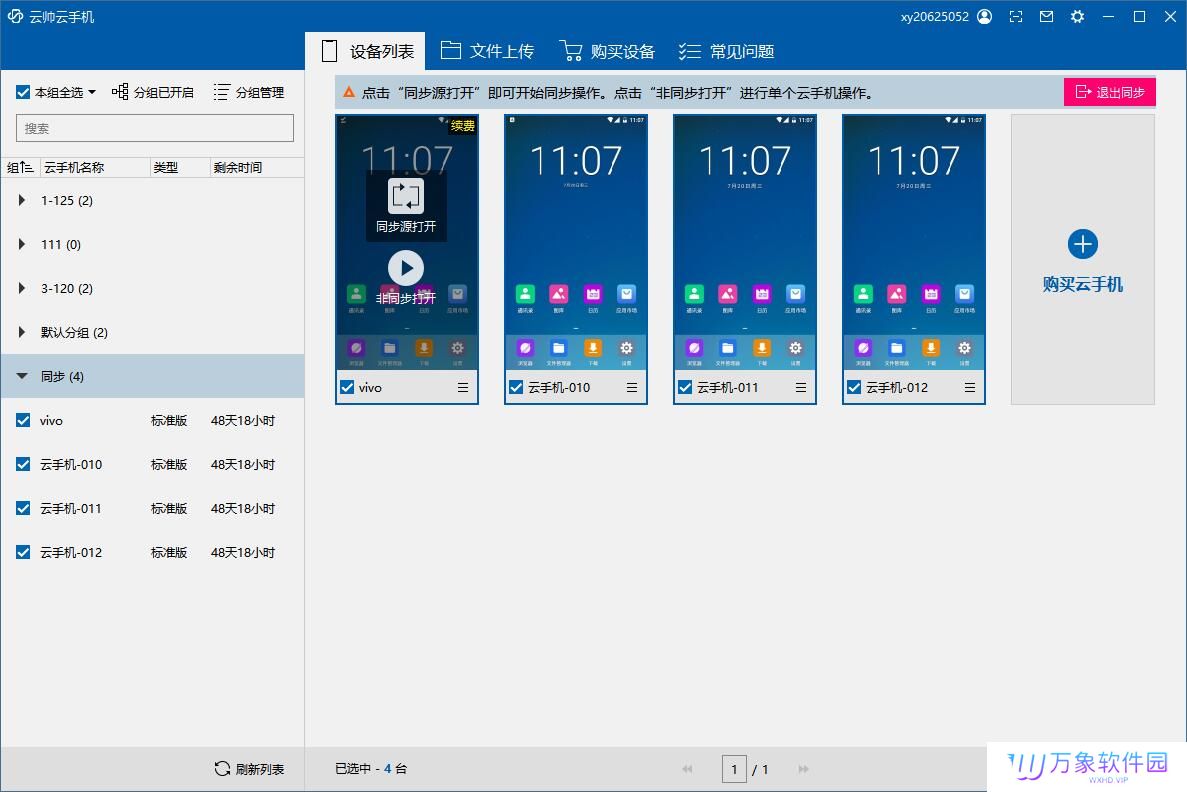Open the settings gear in title bar

click(1077, 17)
